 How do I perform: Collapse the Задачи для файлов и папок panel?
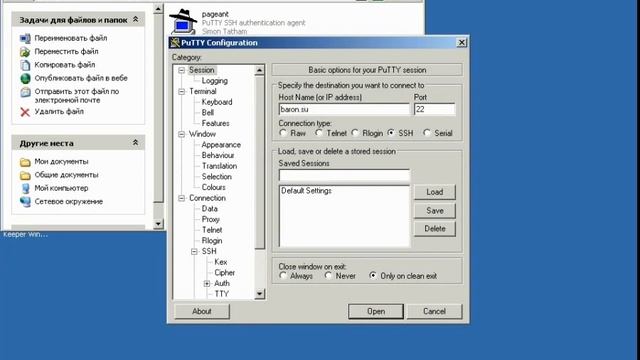[136, 20]
